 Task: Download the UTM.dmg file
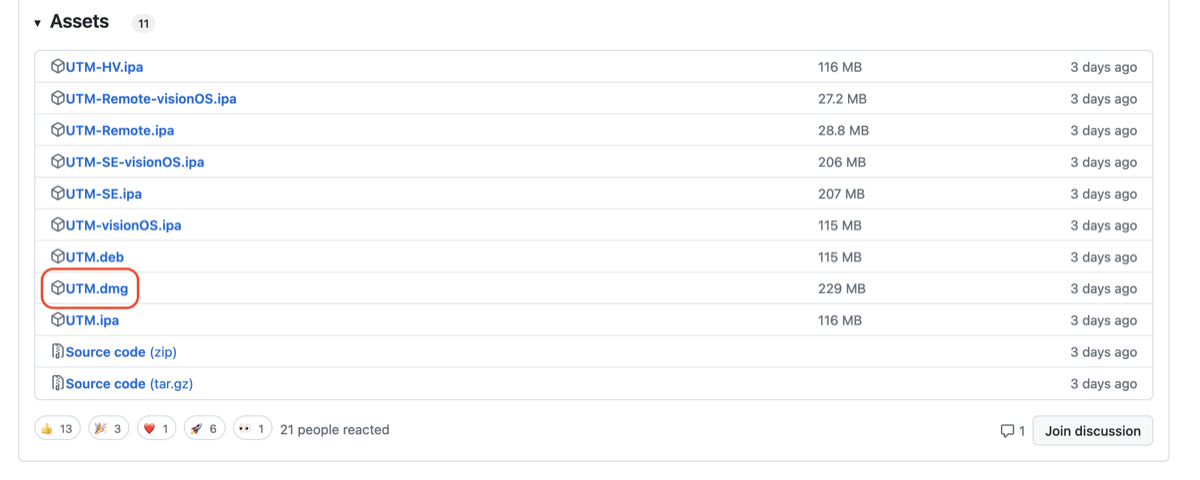coord(97,289)
